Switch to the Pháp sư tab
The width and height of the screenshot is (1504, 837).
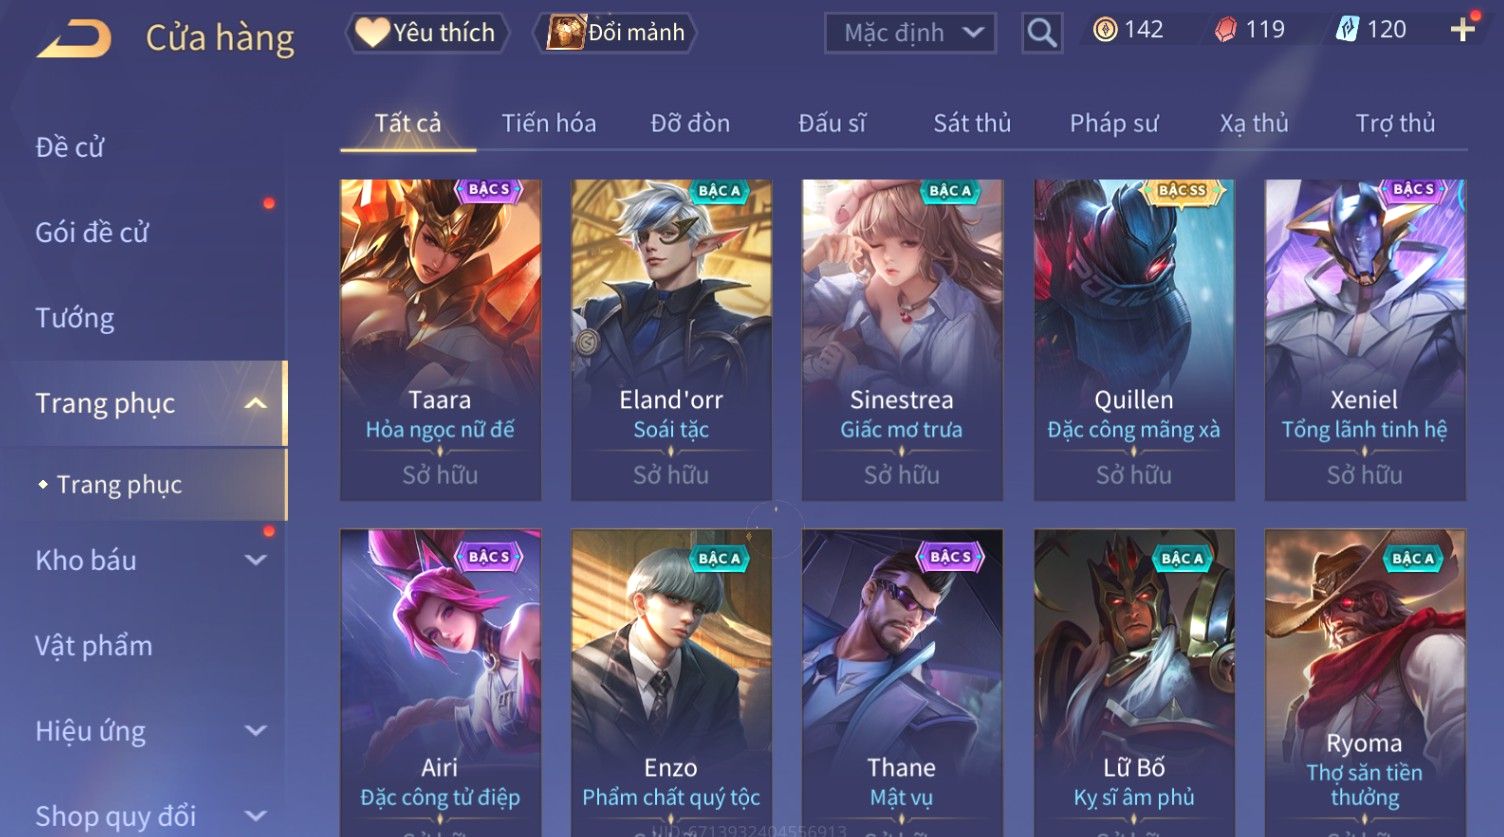1114,123
